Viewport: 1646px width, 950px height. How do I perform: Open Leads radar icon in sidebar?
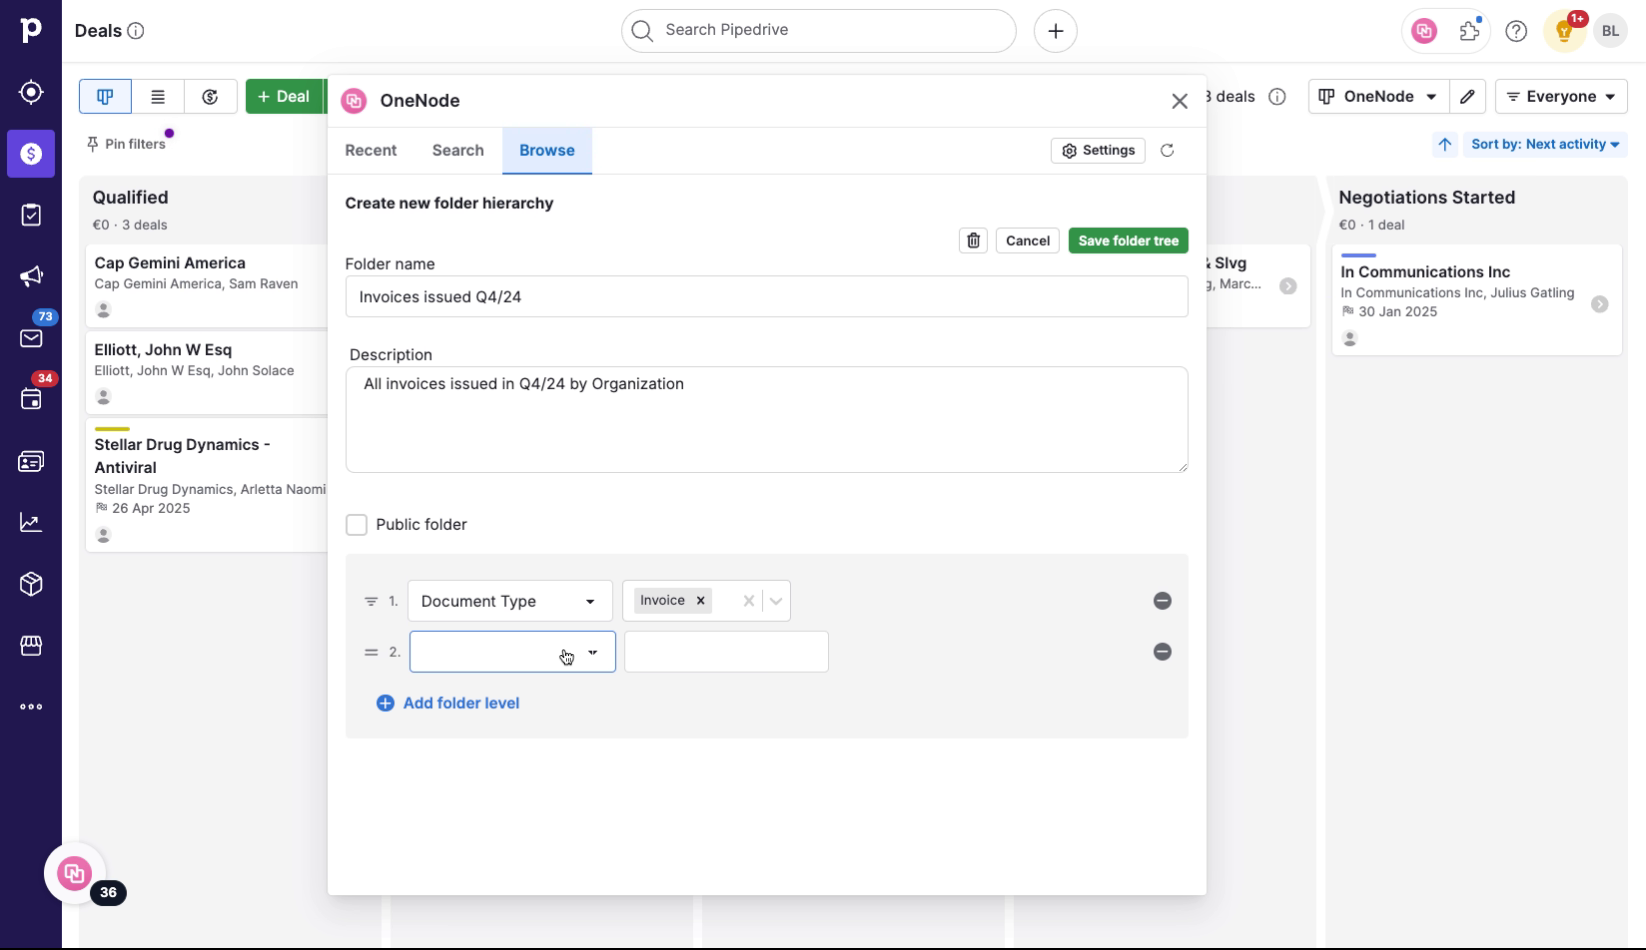31,92
